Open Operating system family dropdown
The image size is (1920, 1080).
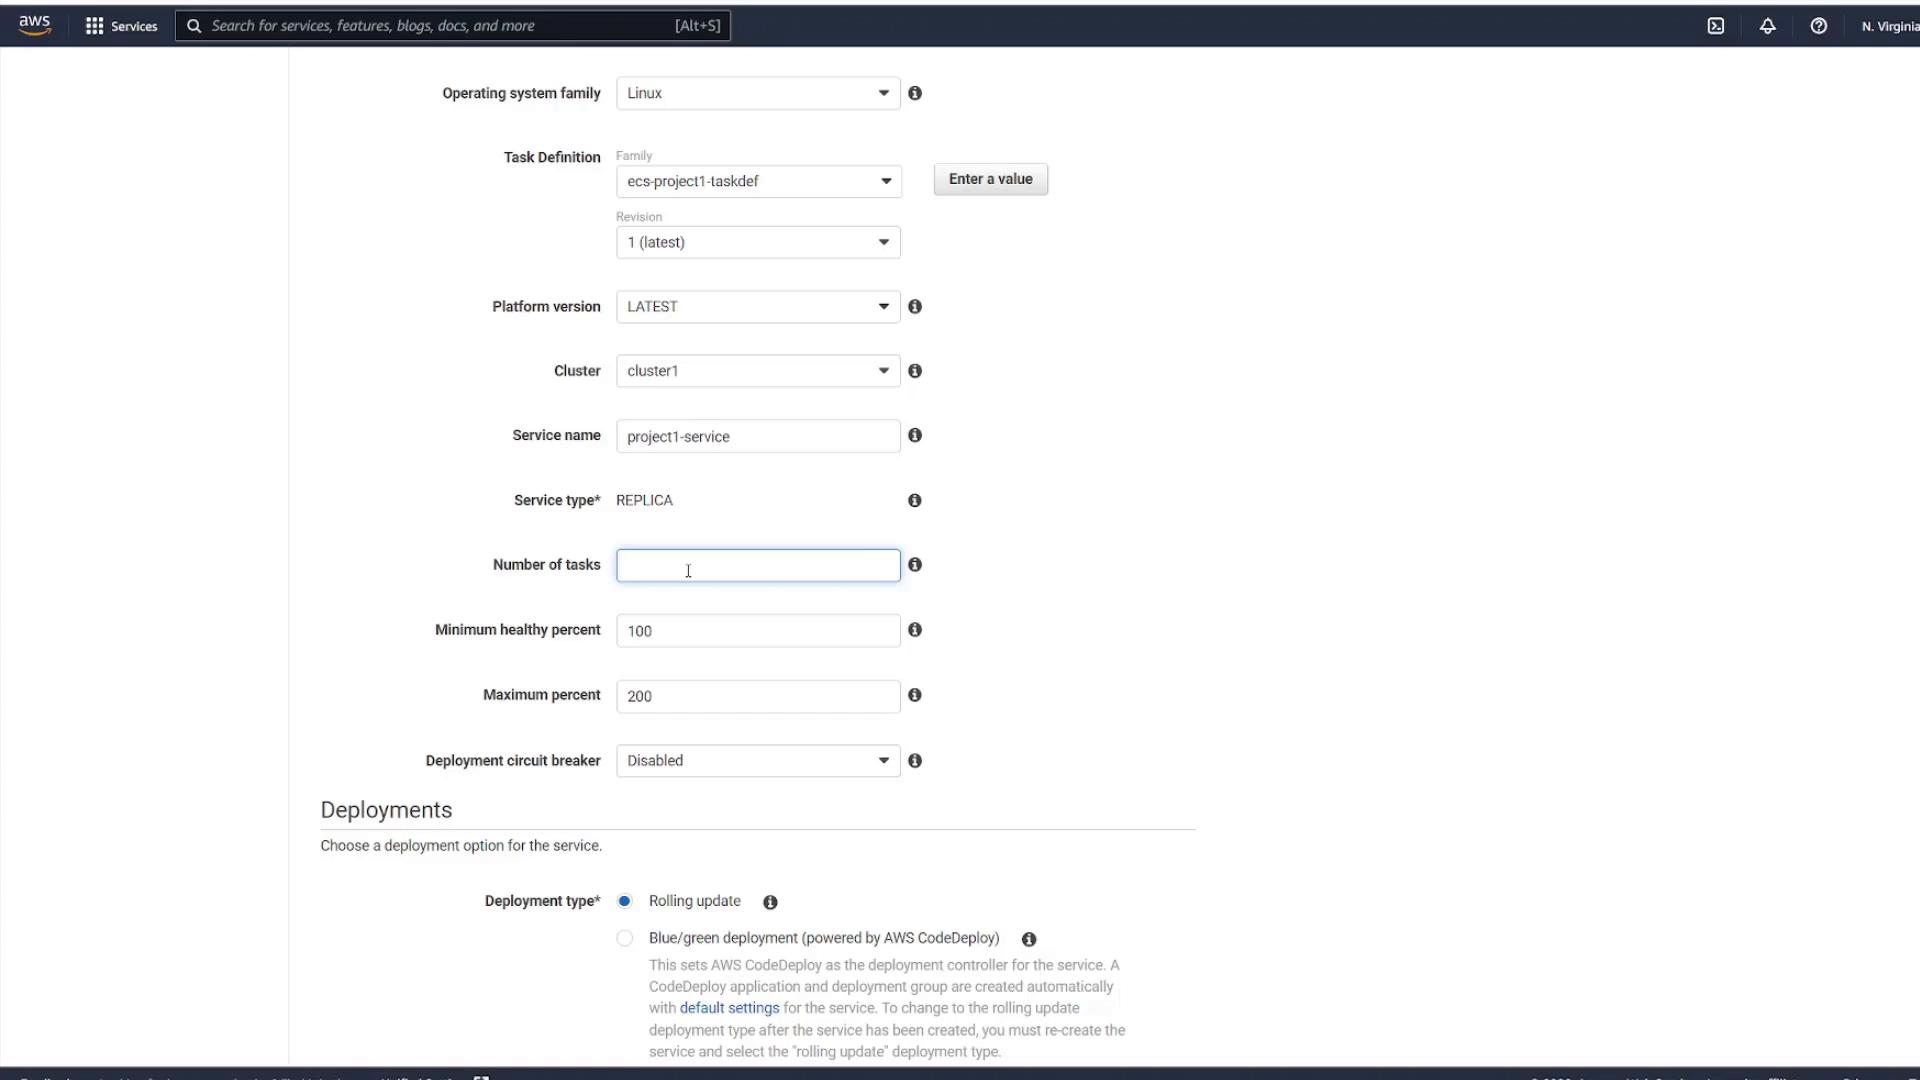click(x=758, y=93)
